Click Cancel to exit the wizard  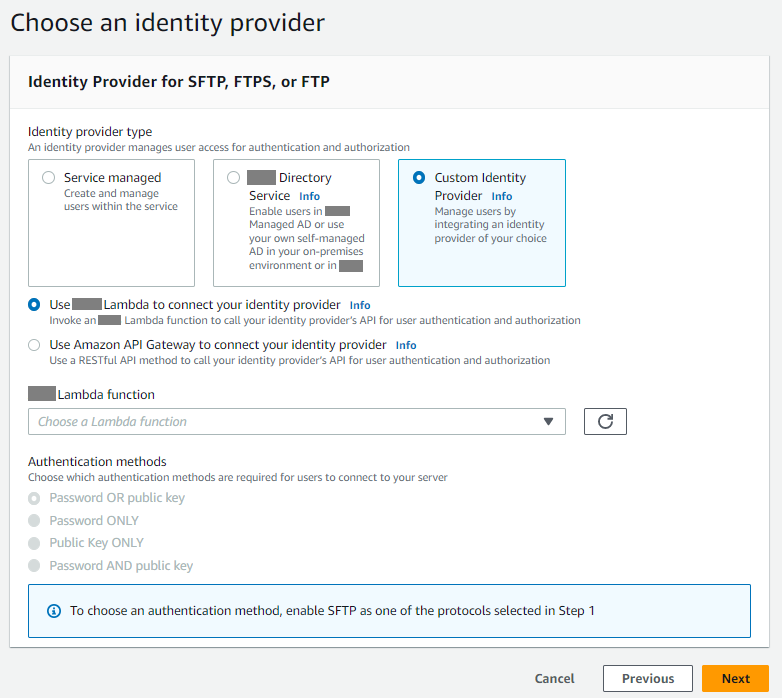point(554,678)
